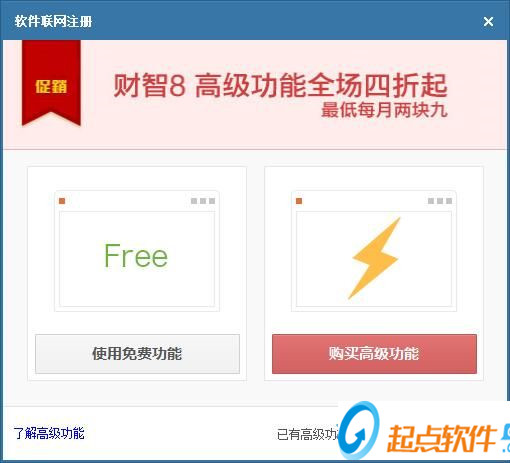The image size is (510, 463).
Task: Click the 软件联网注册 title bar text
Action: [53, 21]
